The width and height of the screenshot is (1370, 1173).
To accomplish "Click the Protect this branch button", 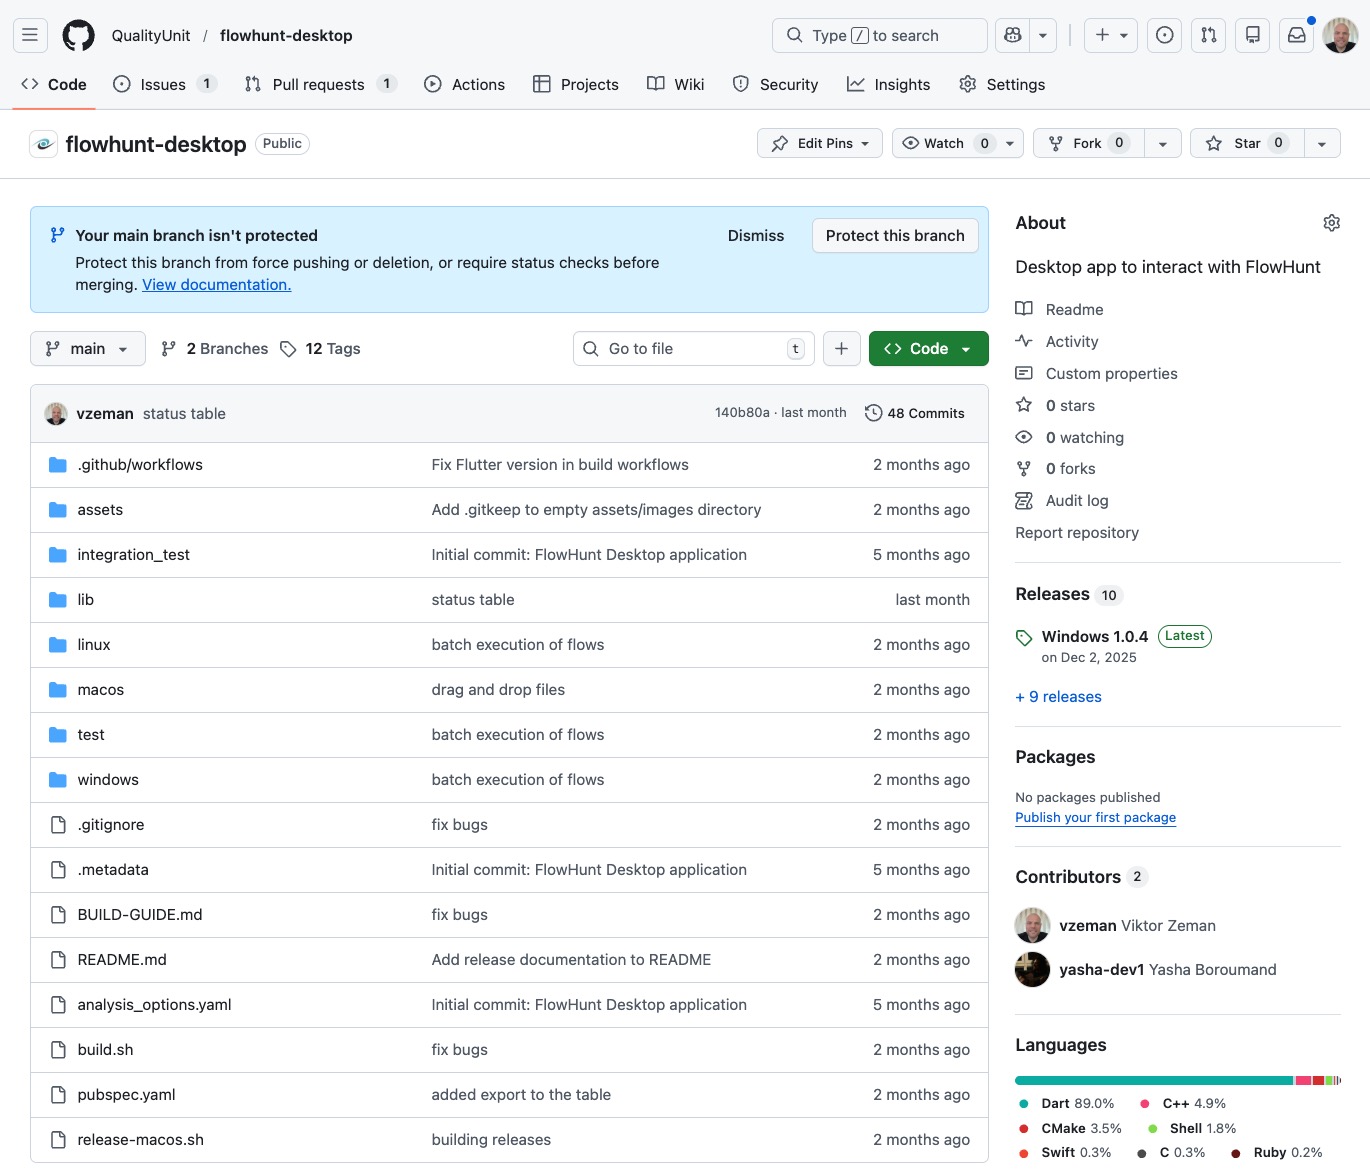I will (x=894, y=235).
